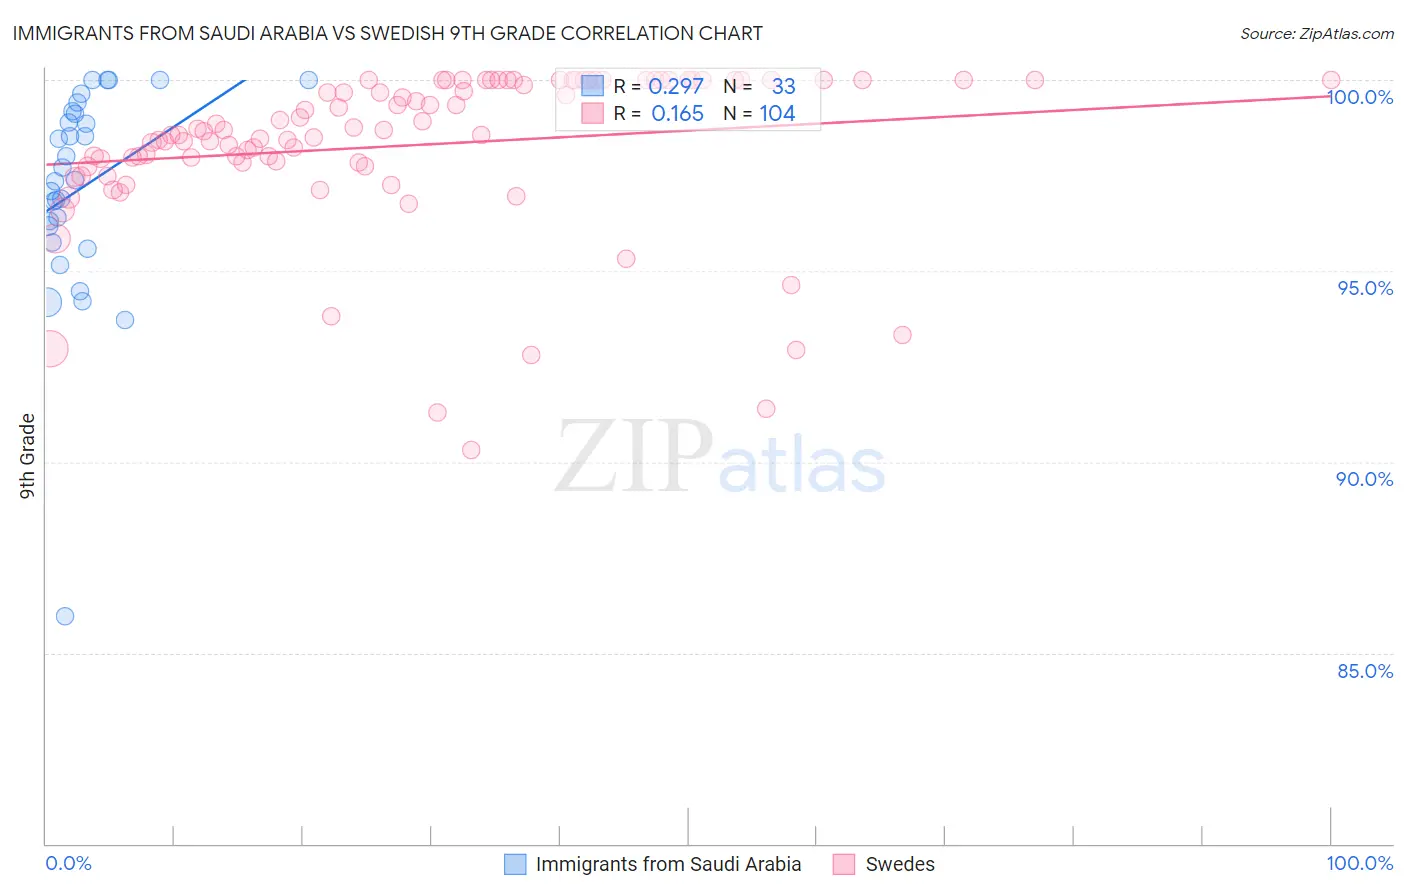Screen dimensions: 1406x892
Task: Click the ZIPatlas watermark in chart center
Action: pyautogui.click(x=720, y=456)
